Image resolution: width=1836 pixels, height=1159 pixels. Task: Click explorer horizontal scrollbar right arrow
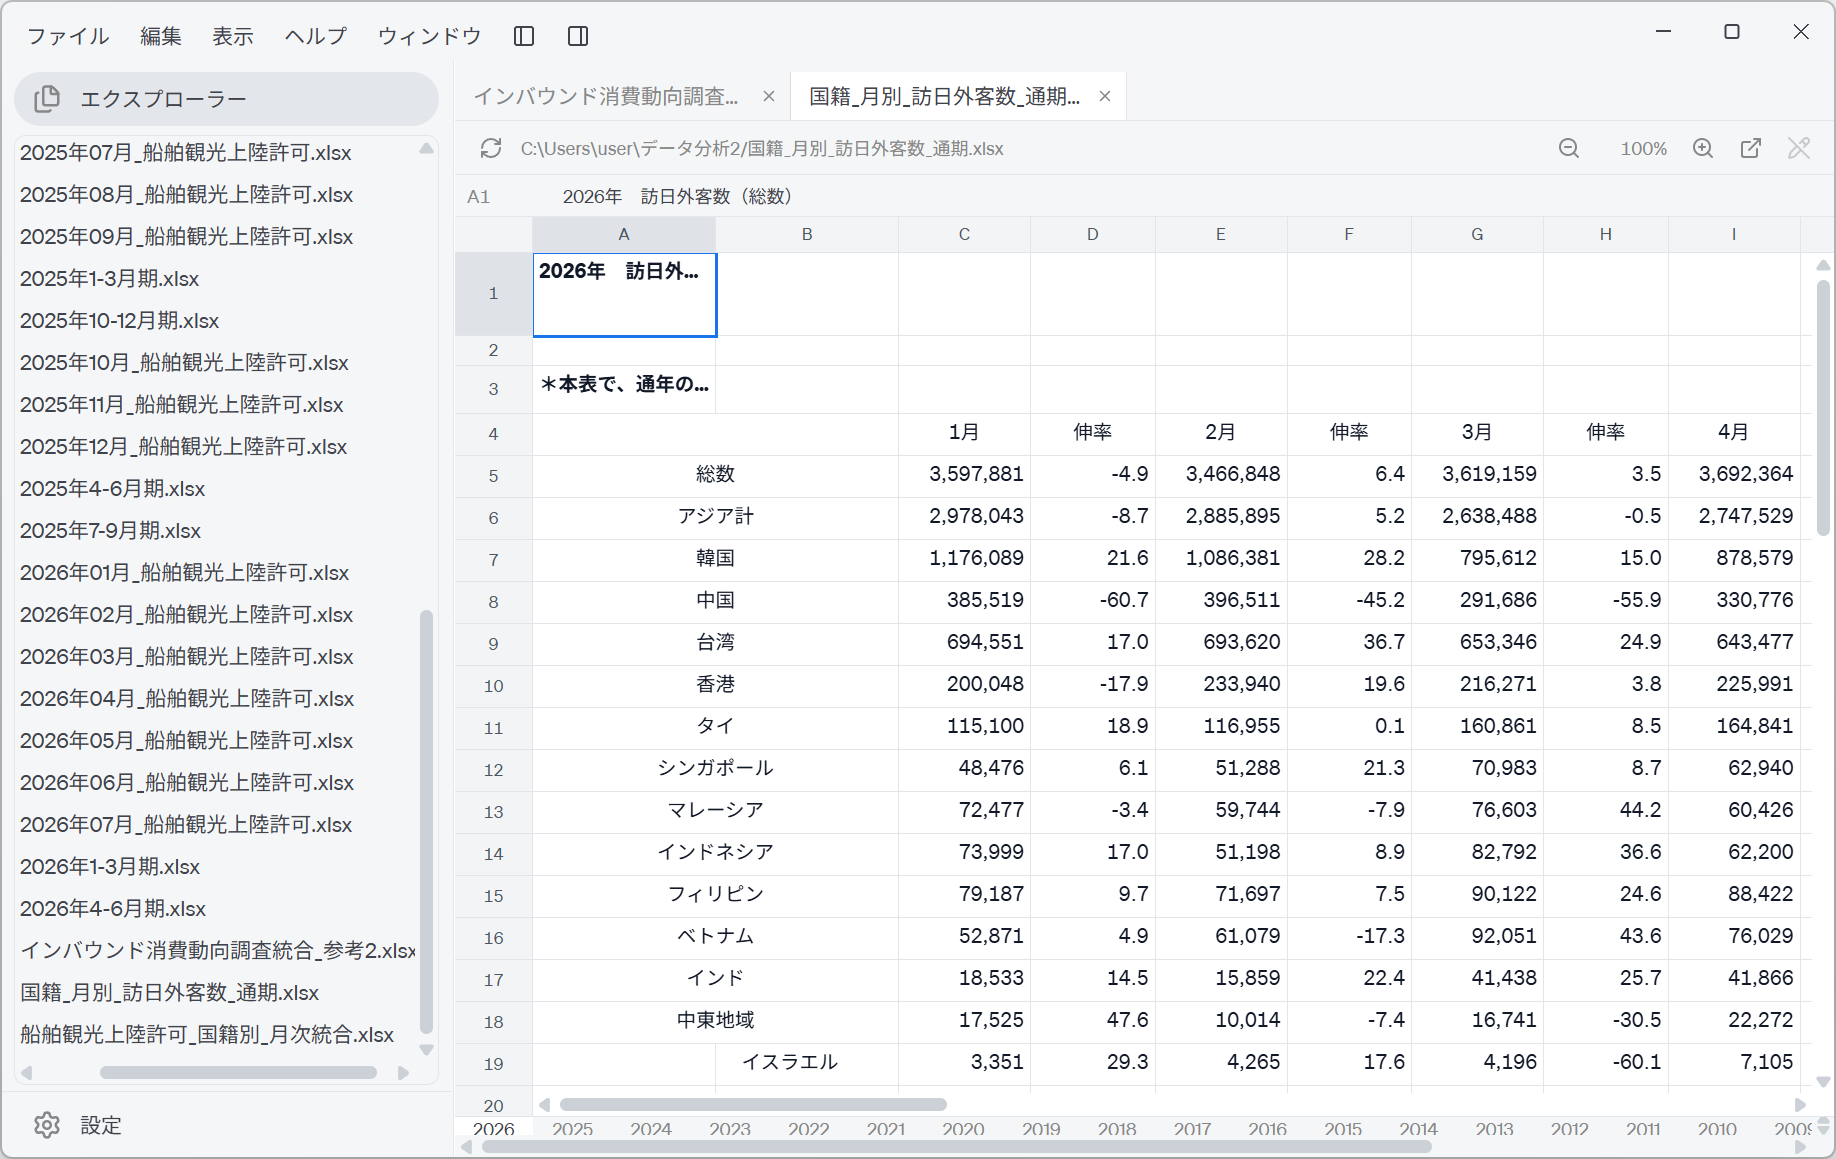403,1073
